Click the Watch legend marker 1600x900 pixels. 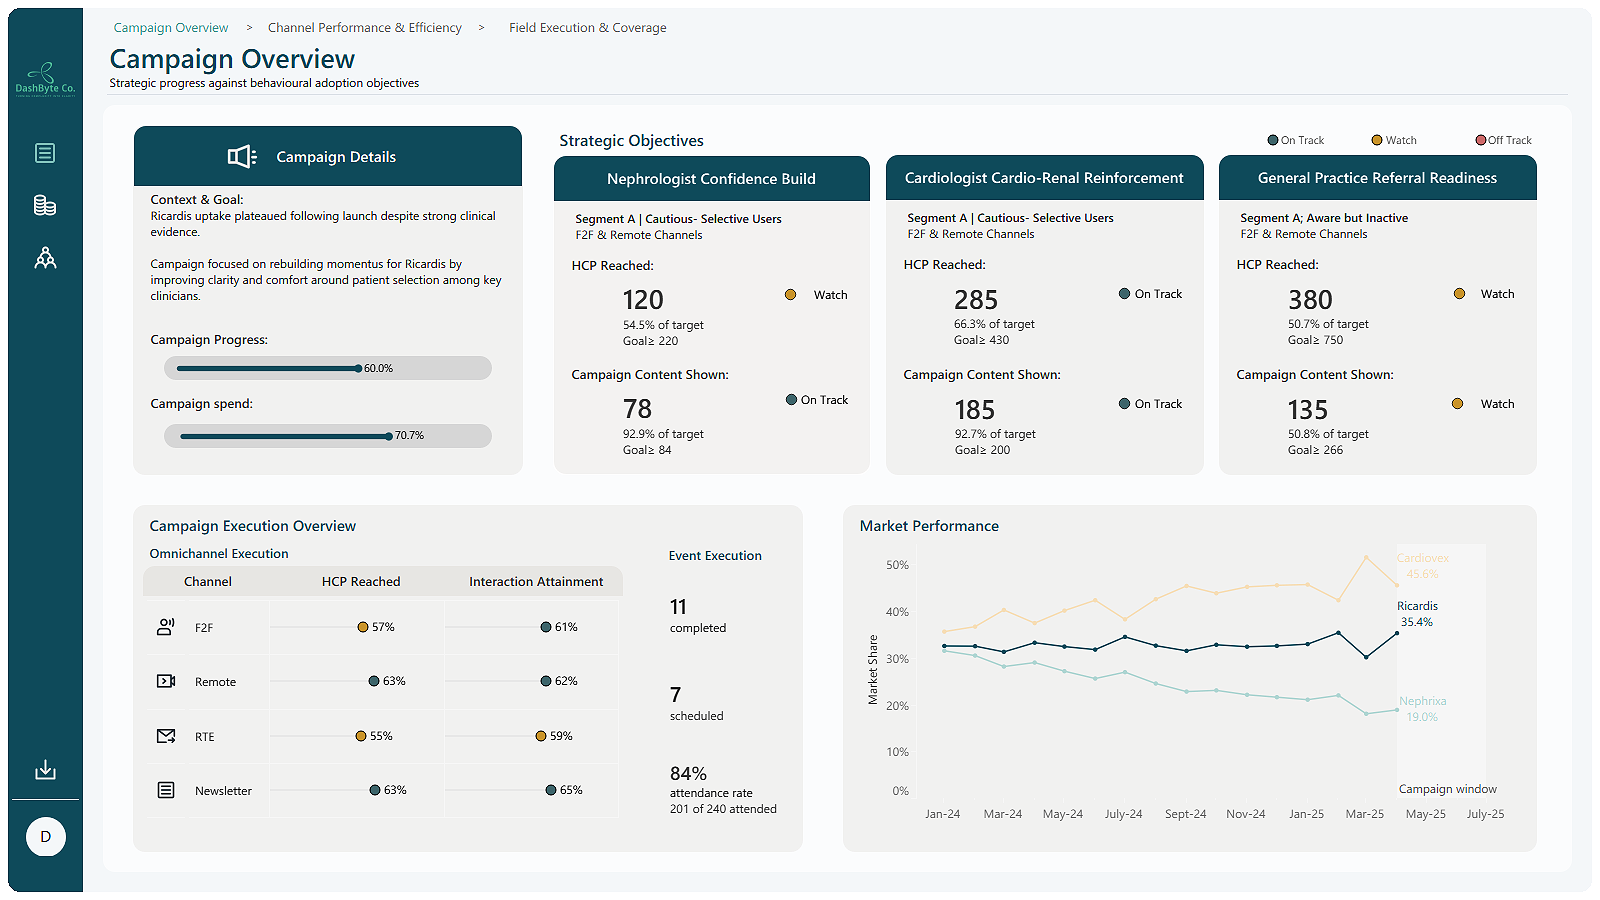pos(1377,140)
